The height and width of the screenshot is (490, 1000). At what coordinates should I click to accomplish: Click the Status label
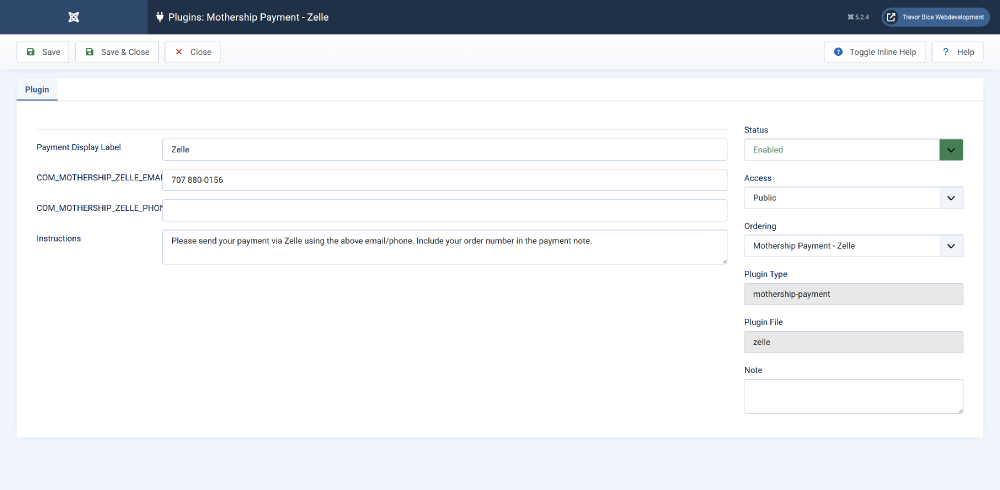click(x=756, y=130)
